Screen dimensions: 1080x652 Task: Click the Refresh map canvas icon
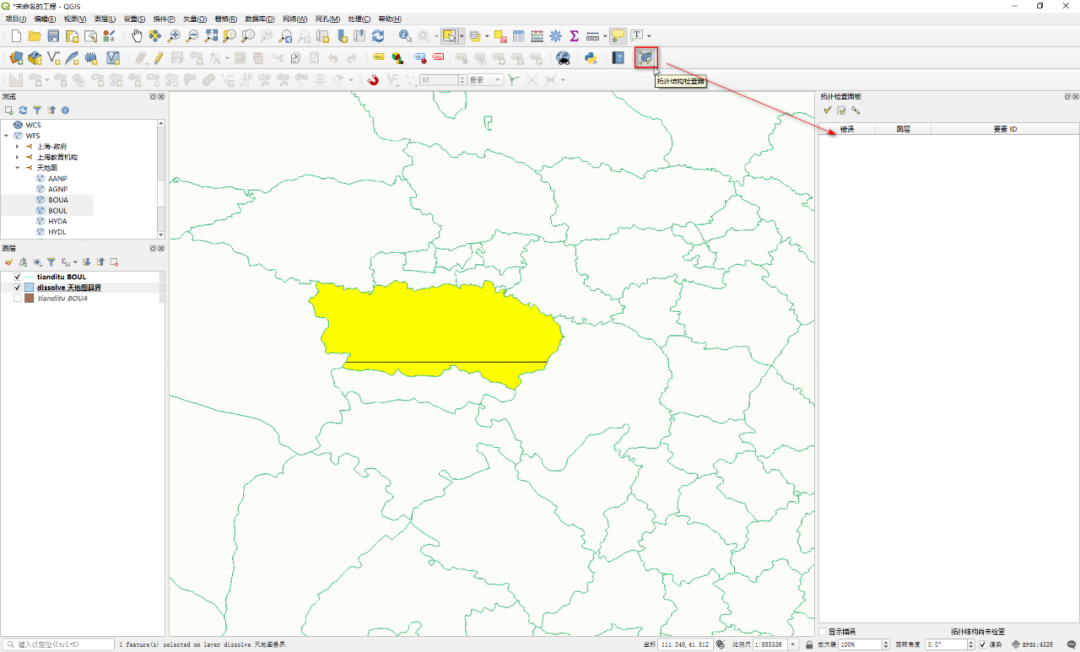378,36
